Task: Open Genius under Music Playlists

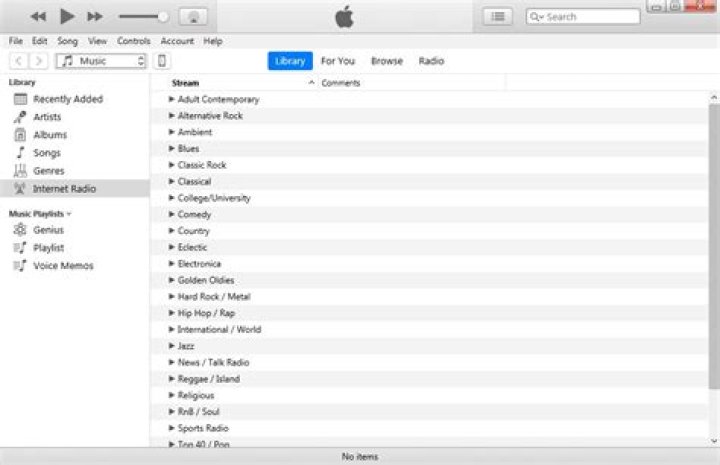Action: [x=48, y=230]
